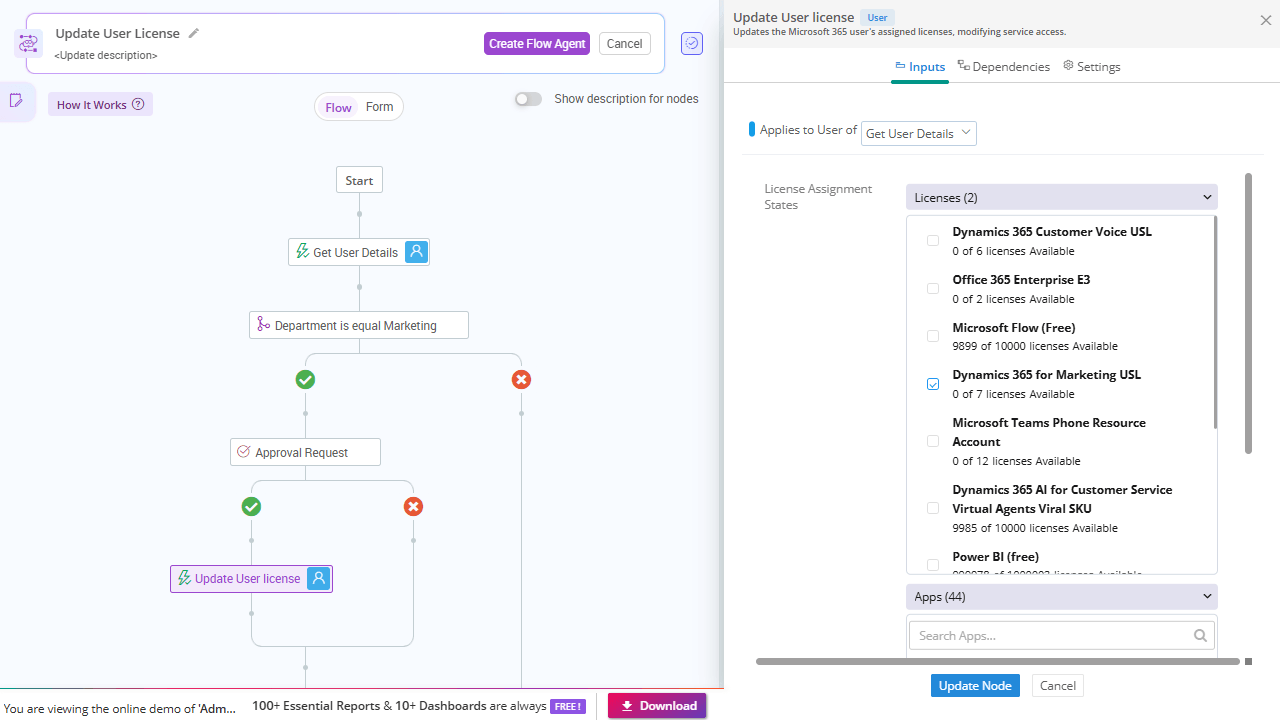The height and width of the screenshot is (720, 1280).
Task: Uncheck Dynamics 365 for Marketing USL license
Action: (x=933, y=384)
